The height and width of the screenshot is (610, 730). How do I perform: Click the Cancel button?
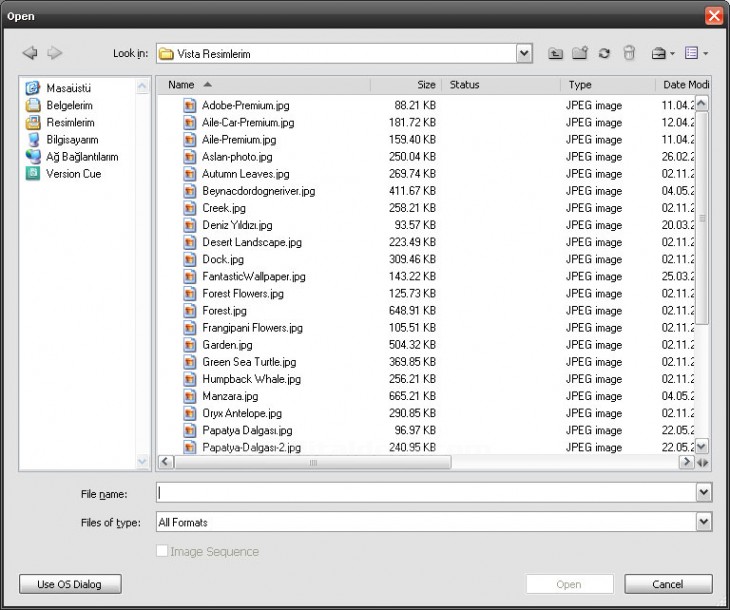pyautogui.click(x=668, y=584)
